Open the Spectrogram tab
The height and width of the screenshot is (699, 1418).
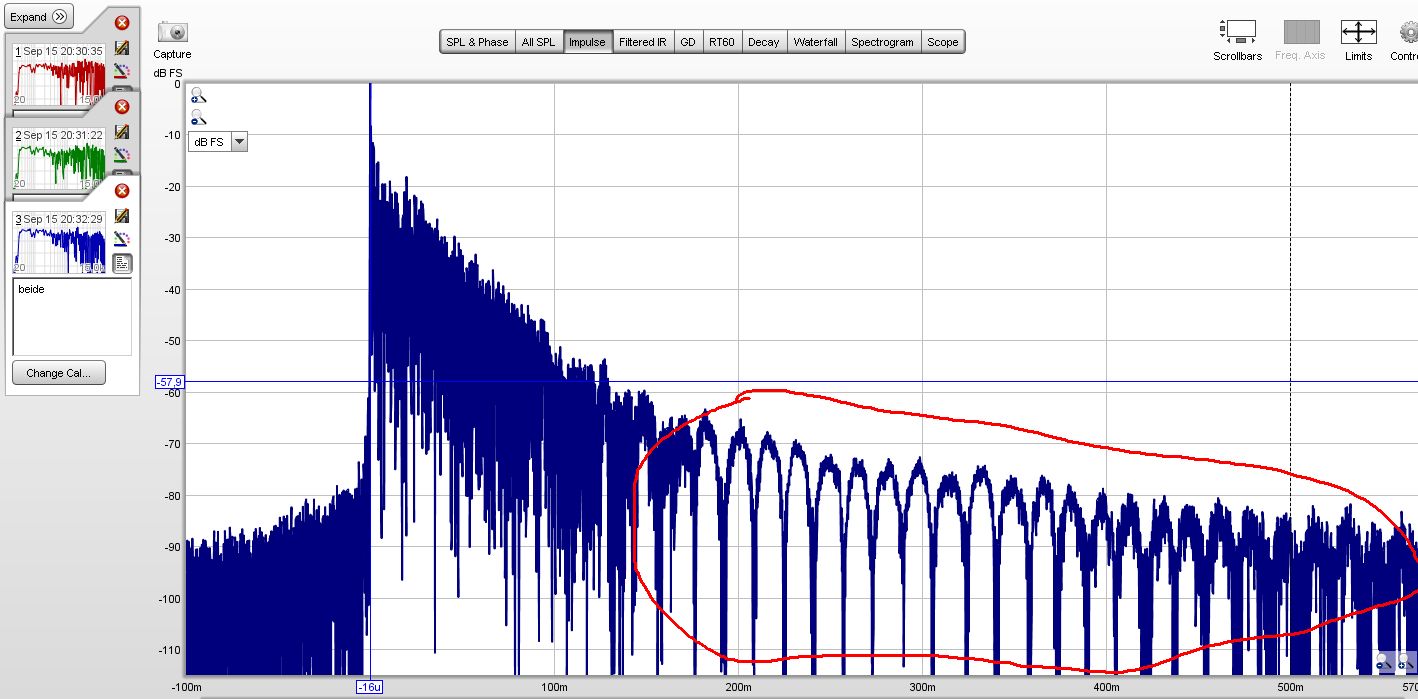point(883,42)
